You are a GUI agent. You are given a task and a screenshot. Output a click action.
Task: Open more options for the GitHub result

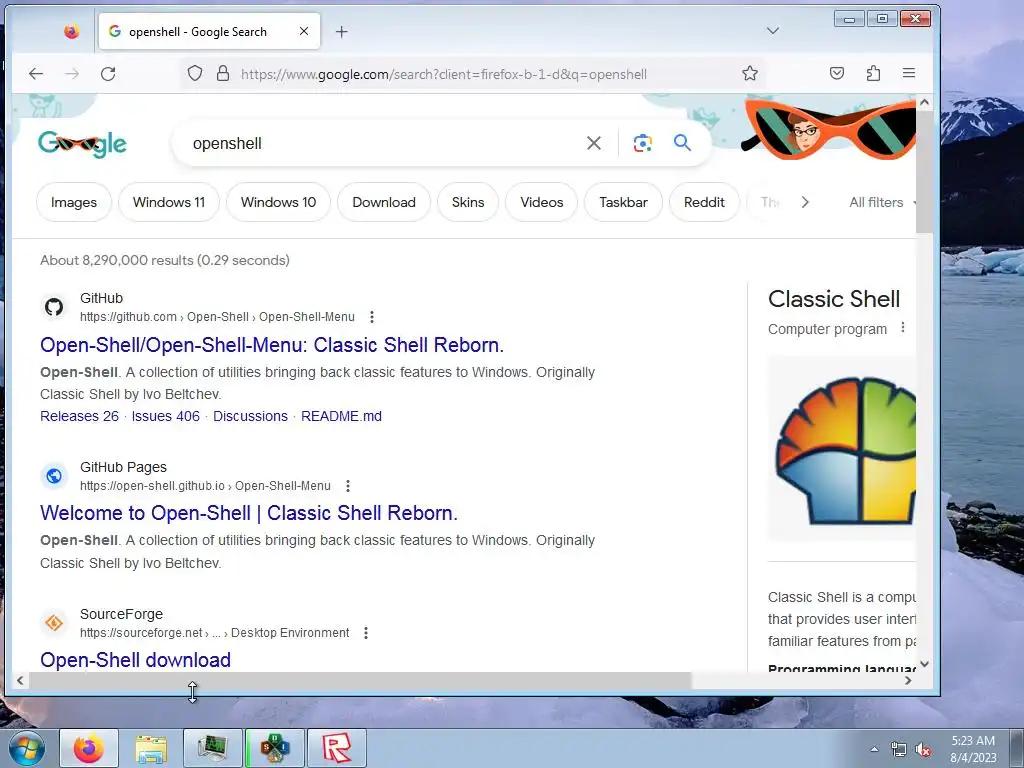(372, 317)
